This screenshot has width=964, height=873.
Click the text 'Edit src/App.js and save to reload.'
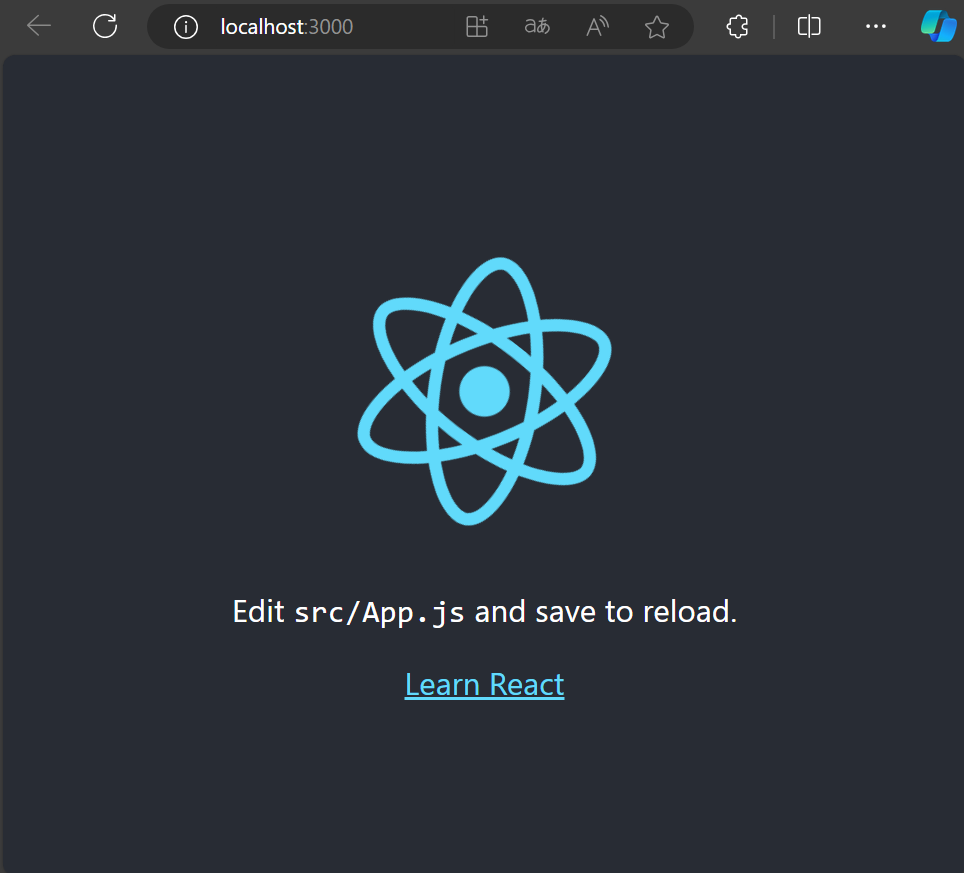(x=484, y=612)
